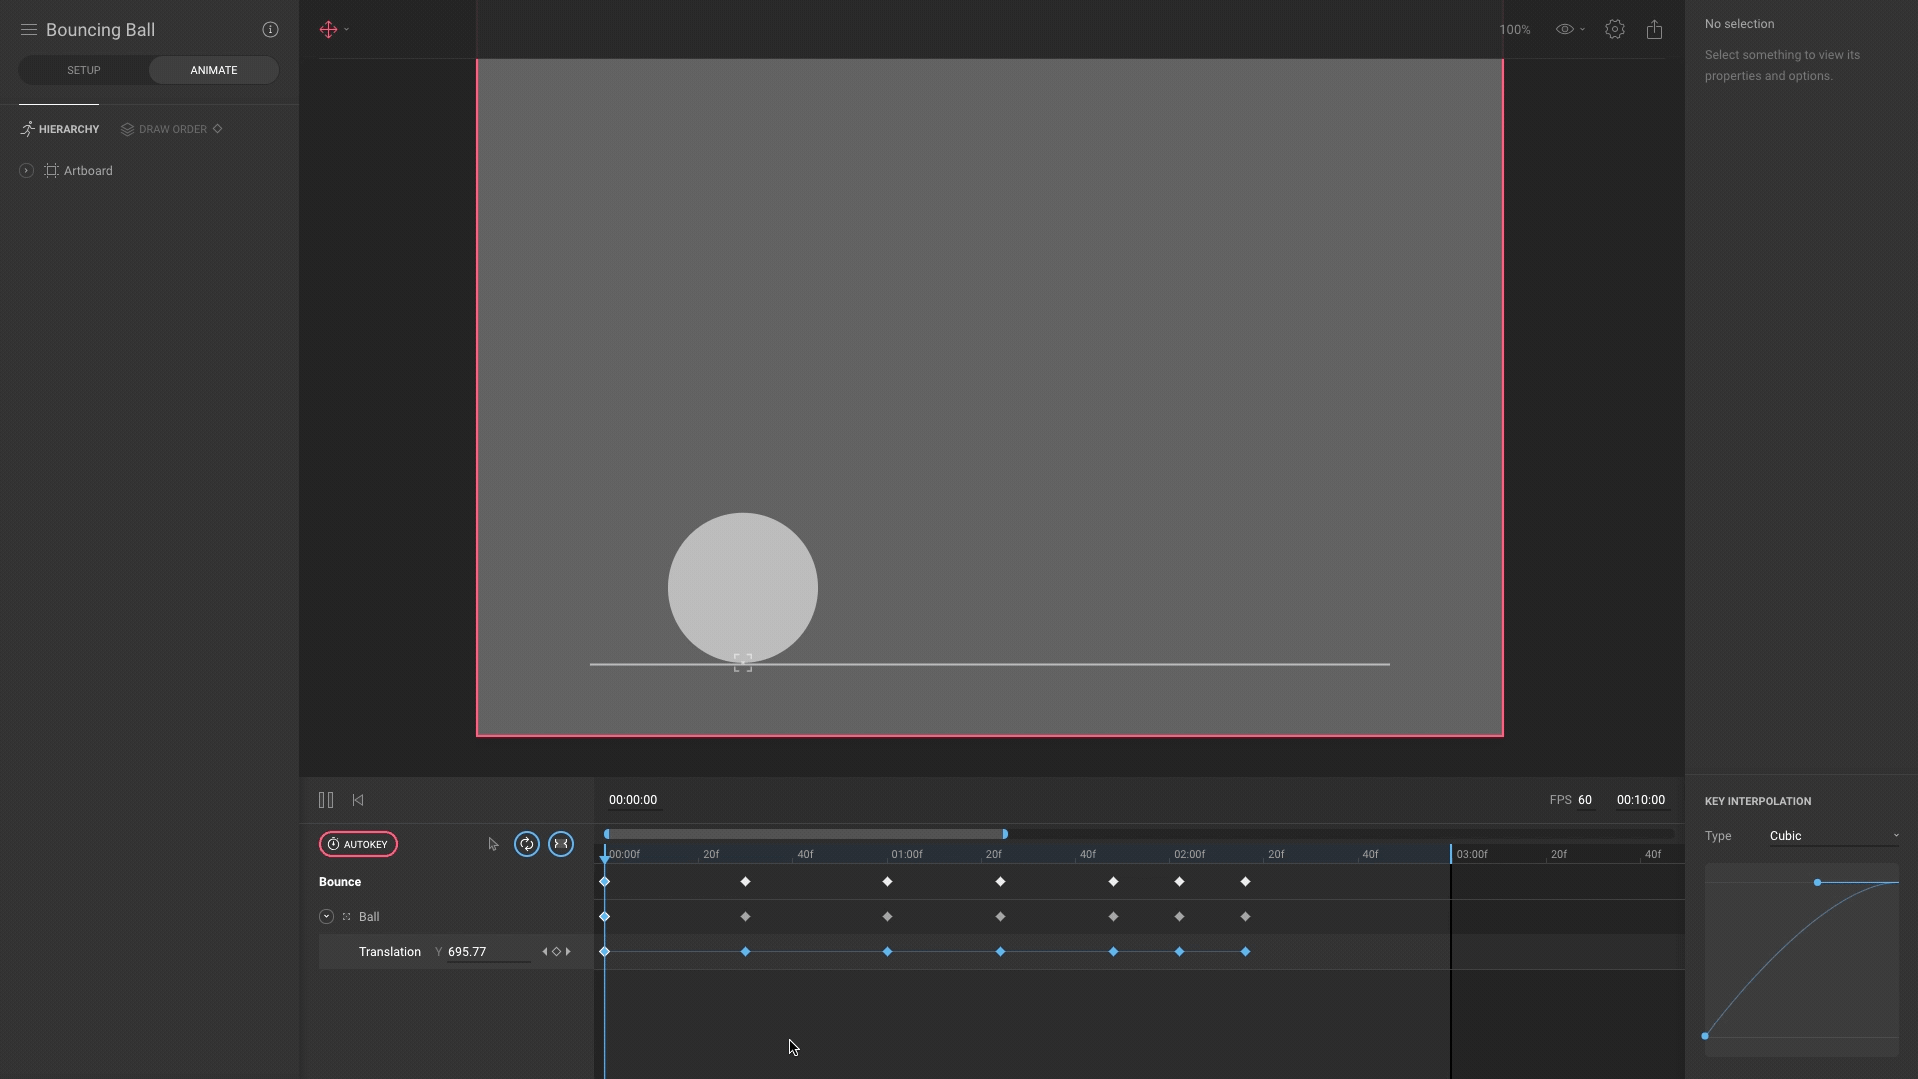
Task: Toggle the eye visibility options
Action: point(1565,30)
